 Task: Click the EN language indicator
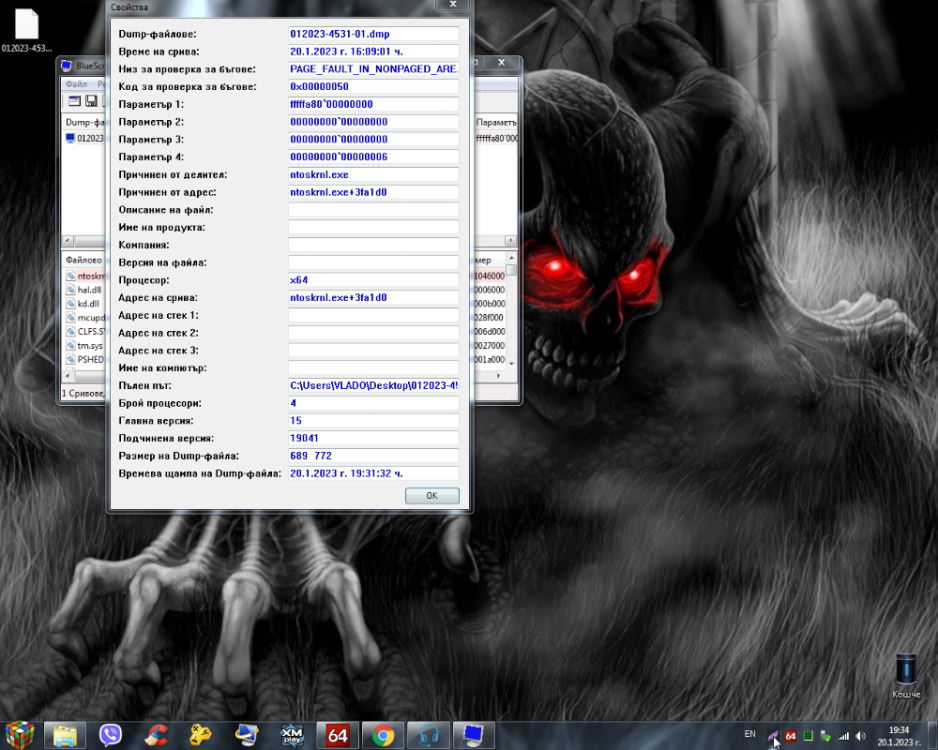pyautogui.click(x=750, y=734)
